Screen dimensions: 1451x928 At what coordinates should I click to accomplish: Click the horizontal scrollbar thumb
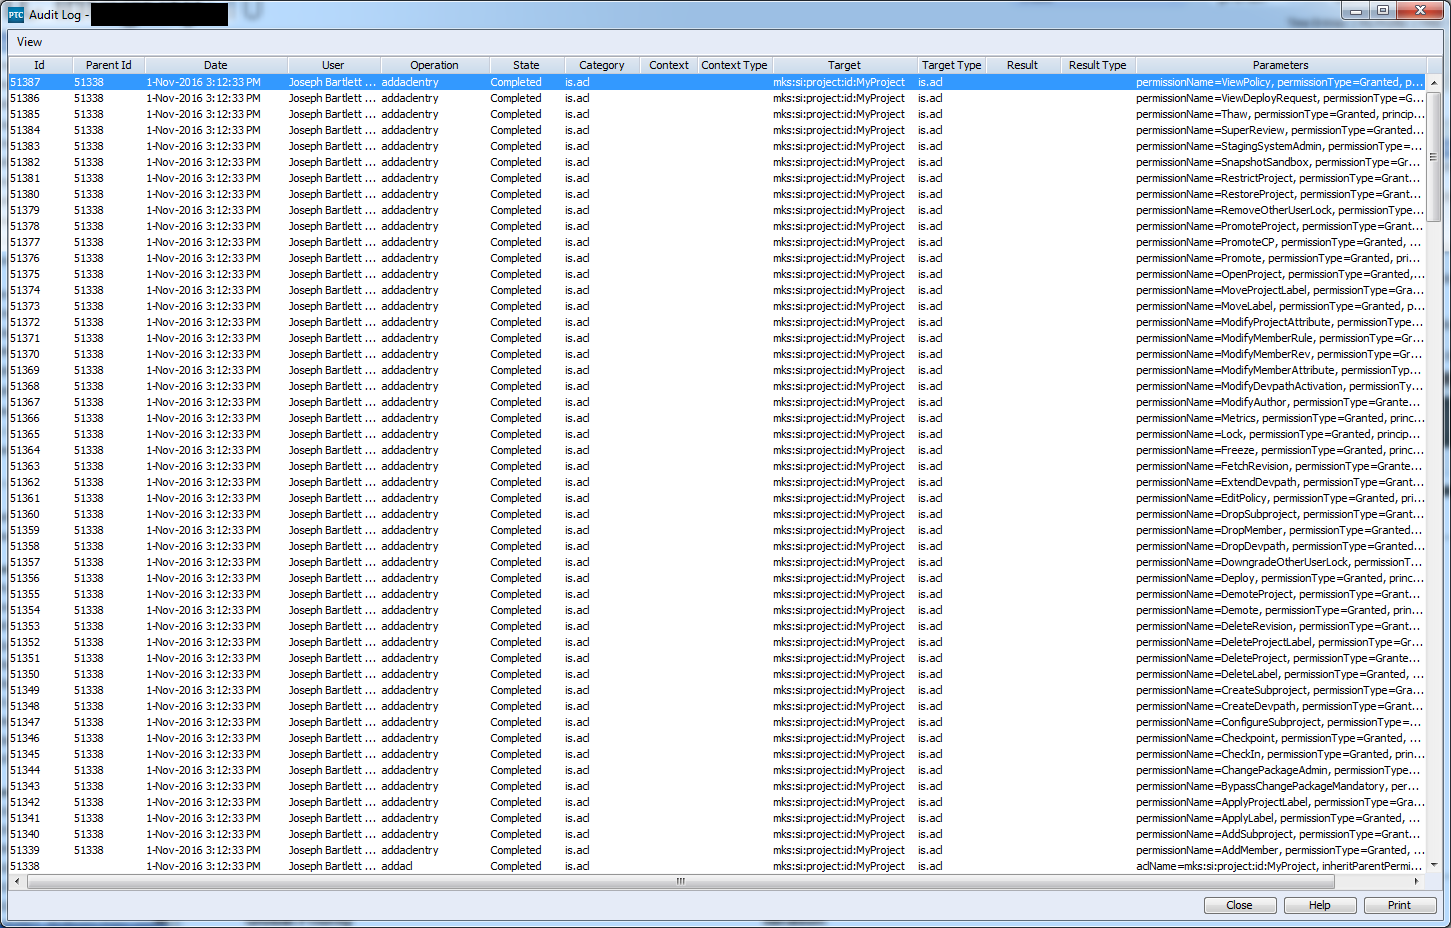[681, 881]
